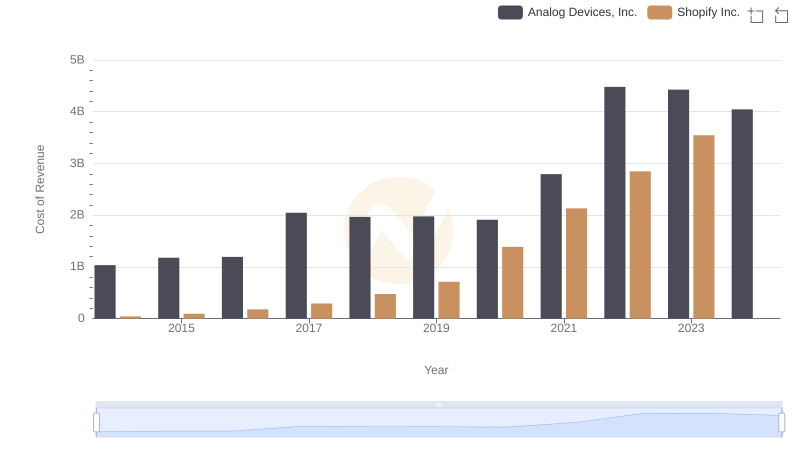Click the range slider preview area
This screenshot has height=461, width=800.
point(439,423)
